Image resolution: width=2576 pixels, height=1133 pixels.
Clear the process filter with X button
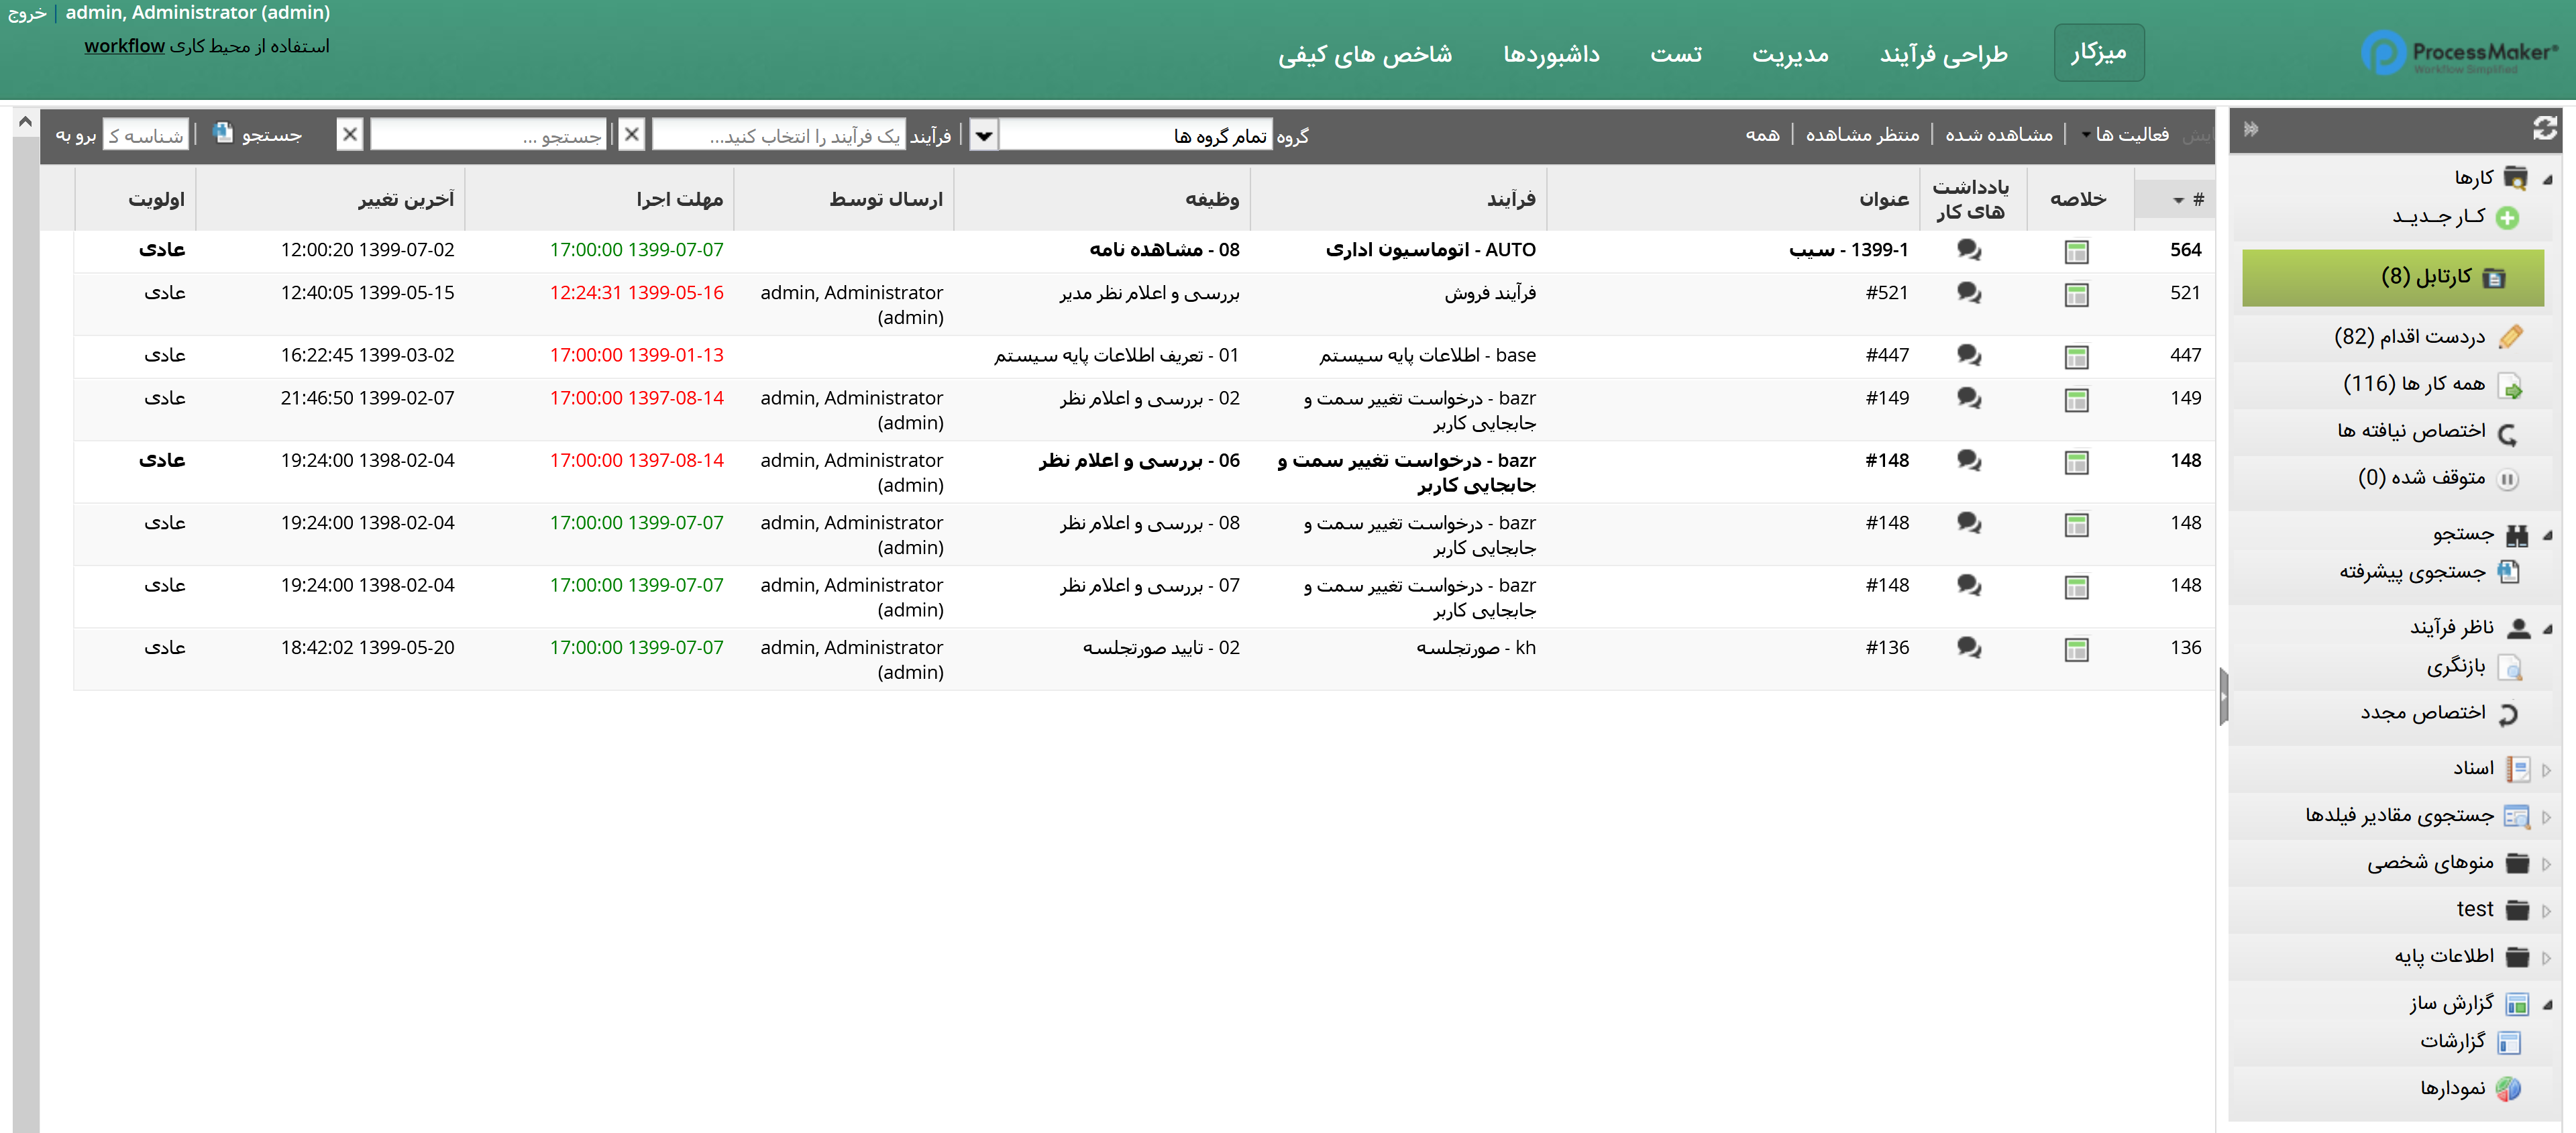631,134
